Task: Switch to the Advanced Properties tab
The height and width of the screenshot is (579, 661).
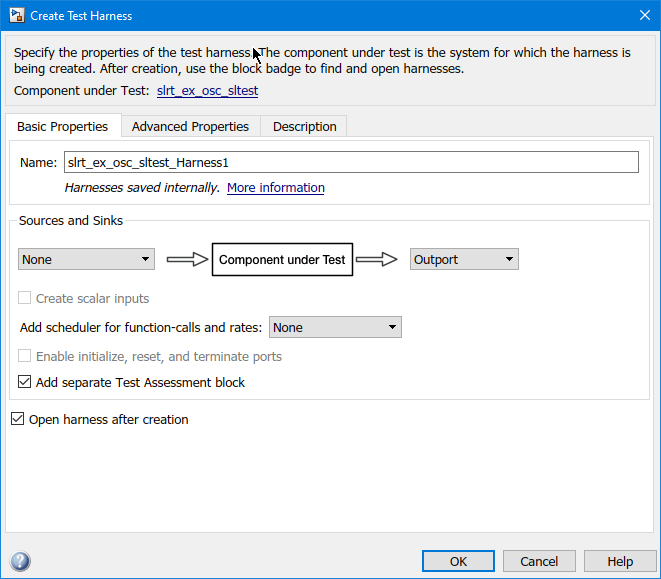Action: (x=190, y=126)
